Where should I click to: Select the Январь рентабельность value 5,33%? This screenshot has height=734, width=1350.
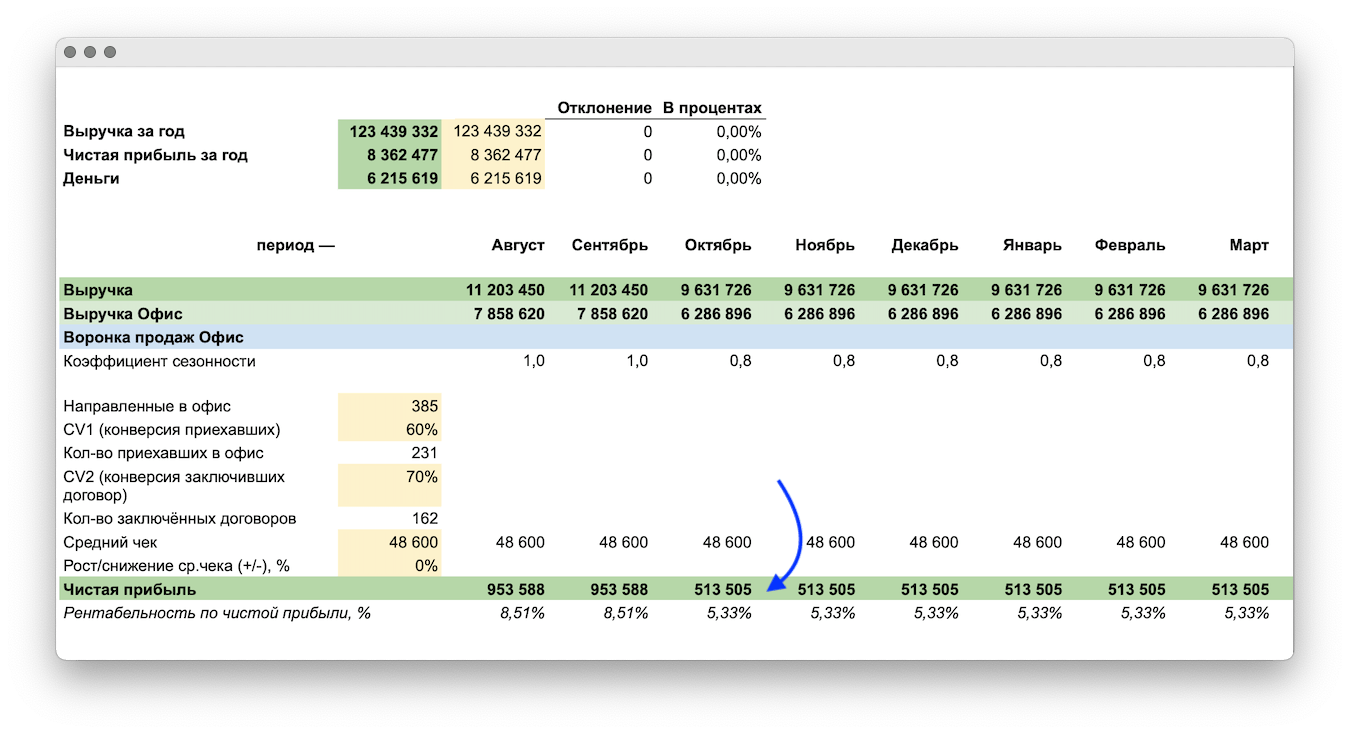pos(1039,613)
